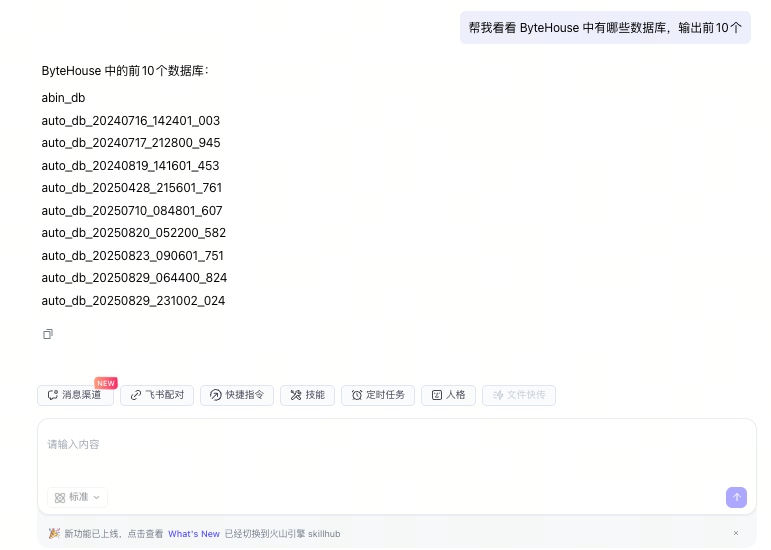Select auto_db_20250428_215601_761 text
Screen dimensions: 771x550
pos(132,188)
